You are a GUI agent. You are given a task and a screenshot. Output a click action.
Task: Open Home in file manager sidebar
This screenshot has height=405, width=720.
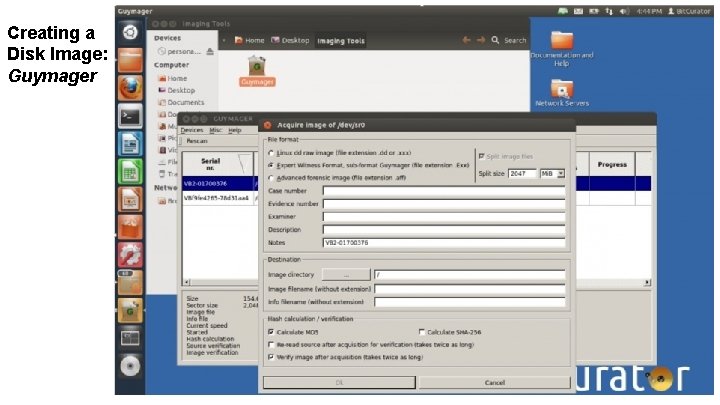pos(173,79)
